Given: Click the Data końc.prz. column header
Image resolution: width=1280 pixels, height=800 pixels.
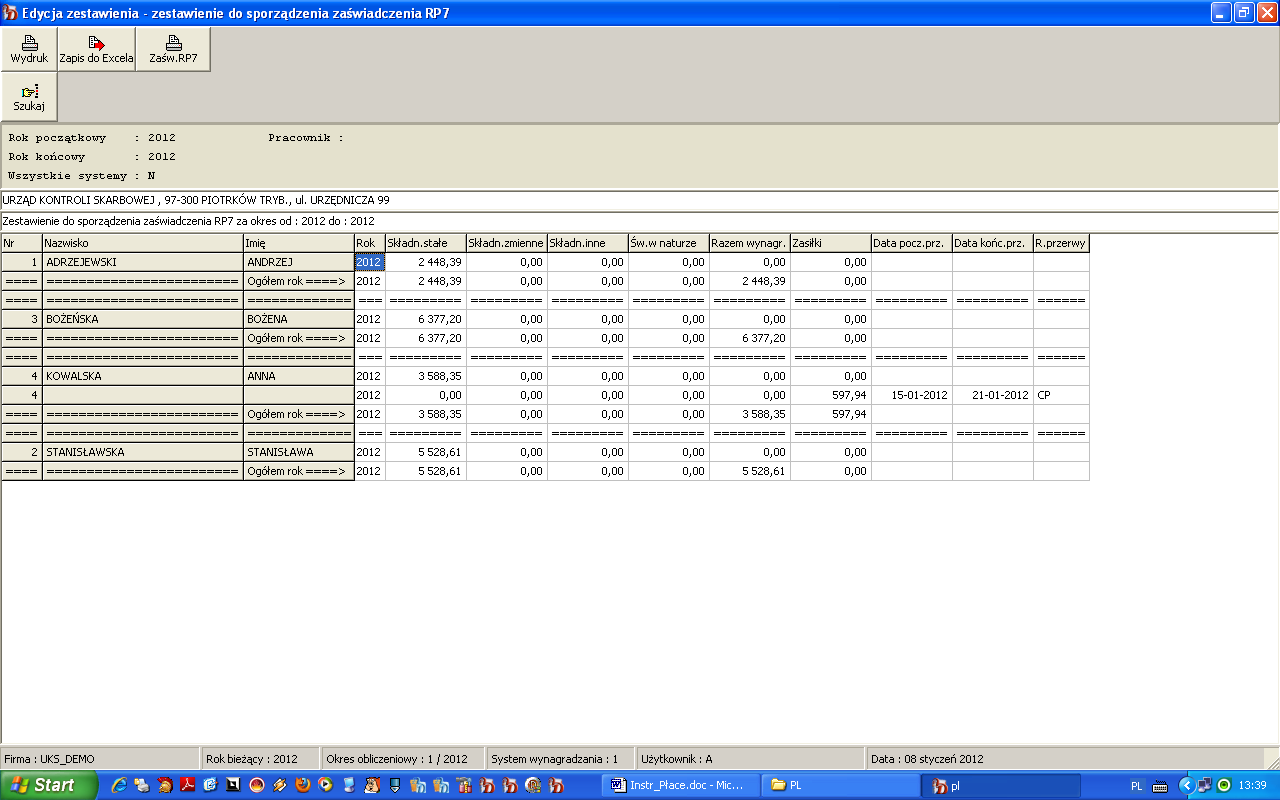Looking at the screenshot, I should tap(993, 243).
